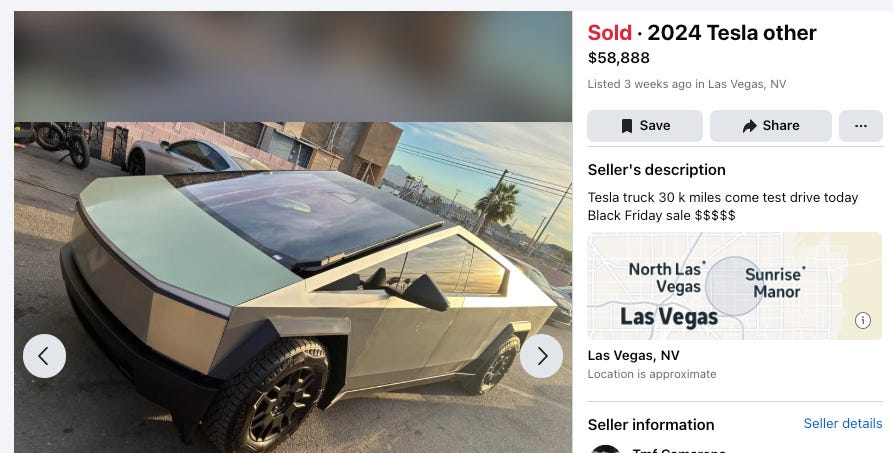Click Sunrise Manor label on map
The image size is (893, 453).
click(x=776, y=283)
